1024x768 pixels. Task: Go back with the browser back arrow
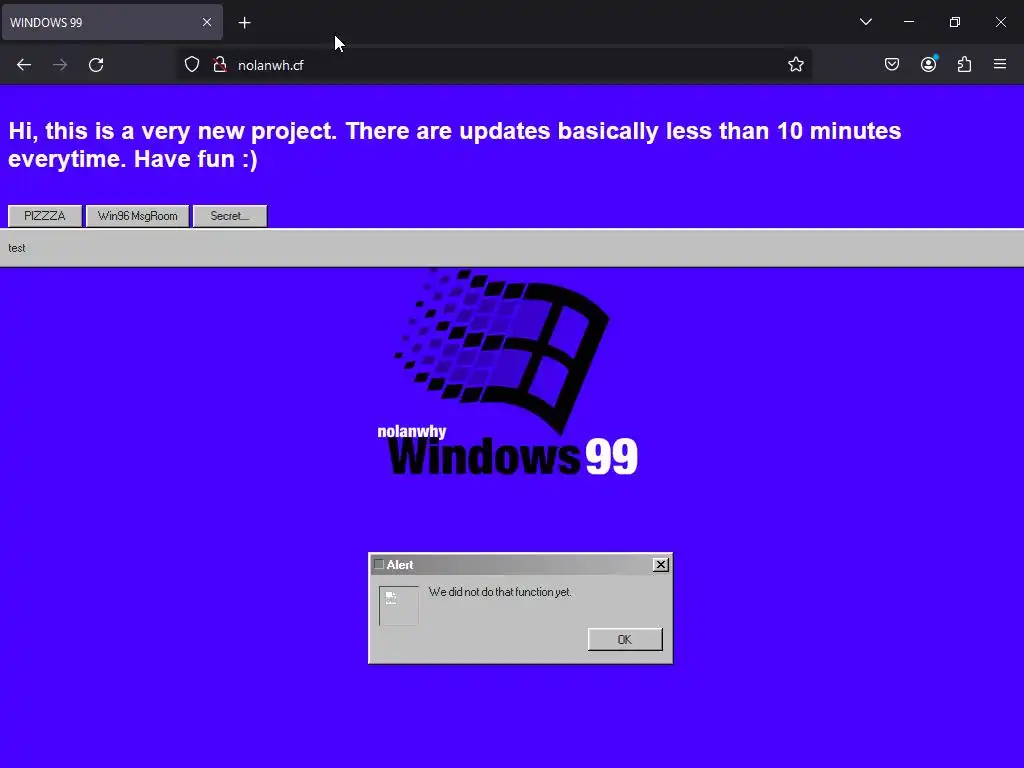click(24, 65)
